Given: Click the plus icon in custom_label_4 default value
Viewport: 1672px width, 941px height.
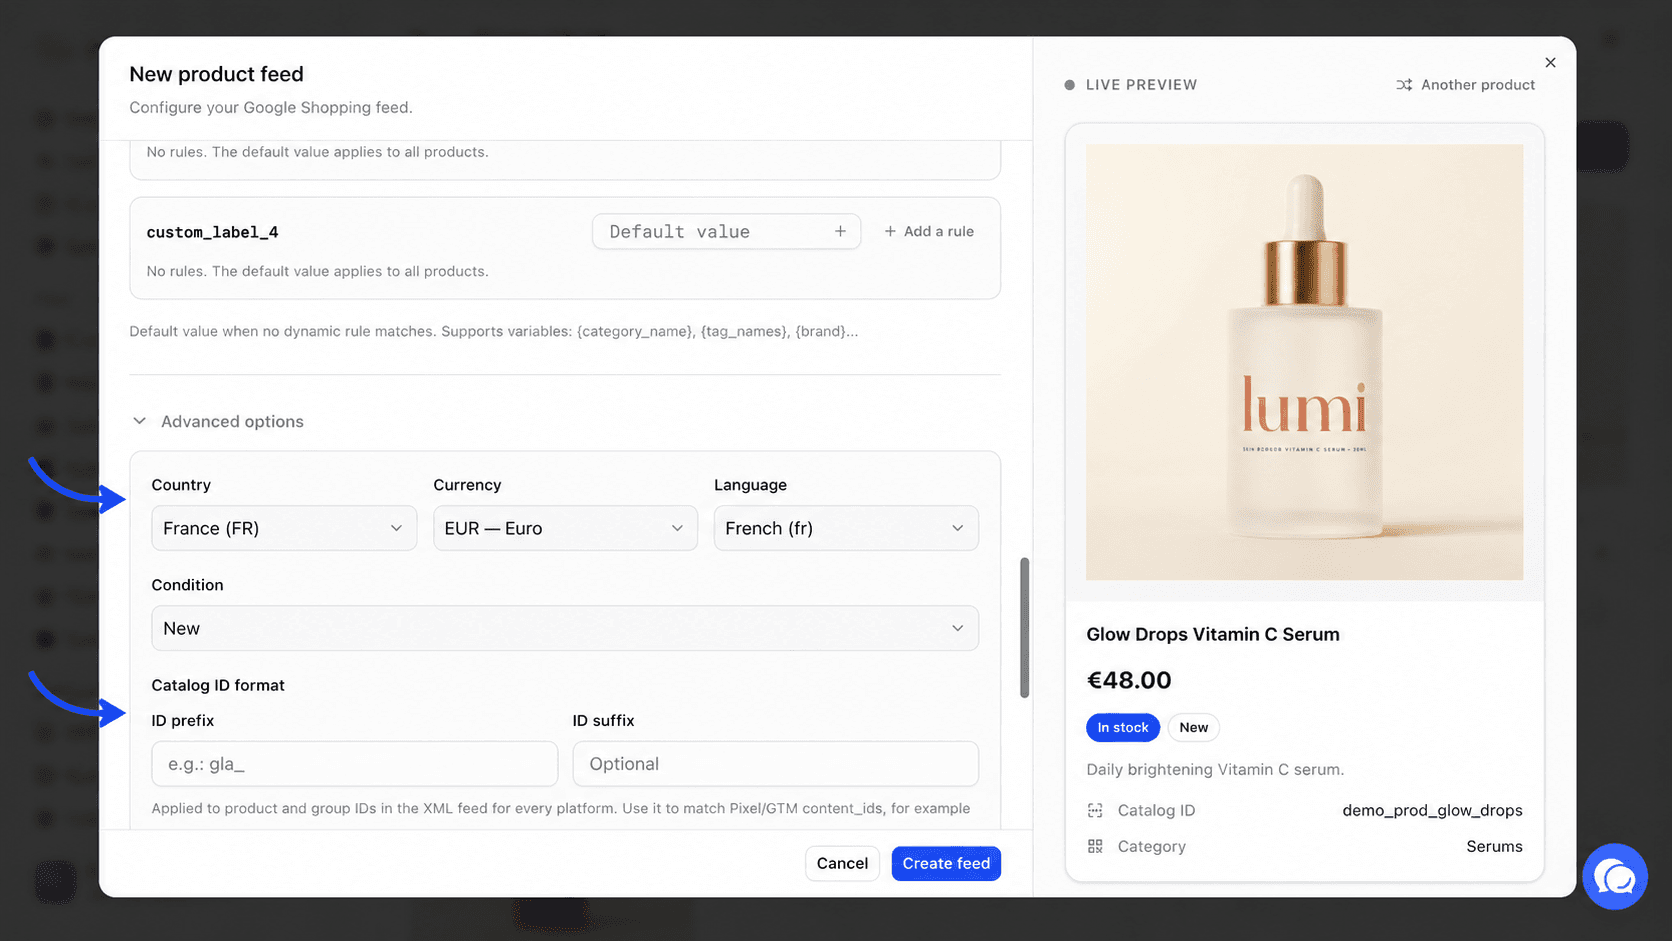Looking at the screenshot, I should (x=840, y=231).
